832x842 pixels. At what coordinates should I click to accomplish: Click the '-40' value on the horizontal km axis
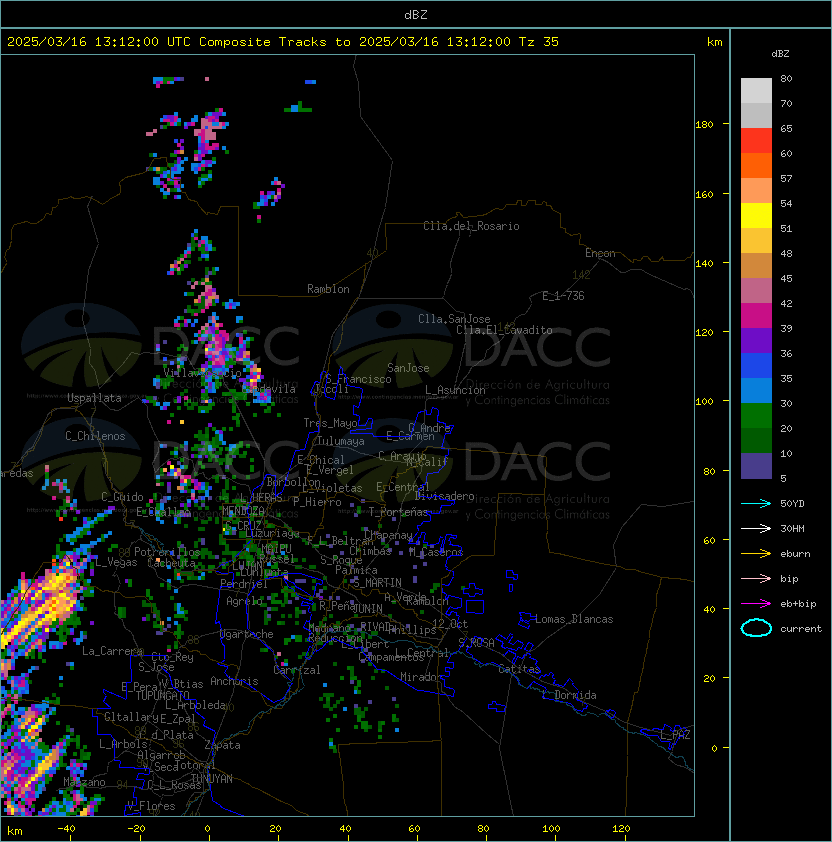66,829
